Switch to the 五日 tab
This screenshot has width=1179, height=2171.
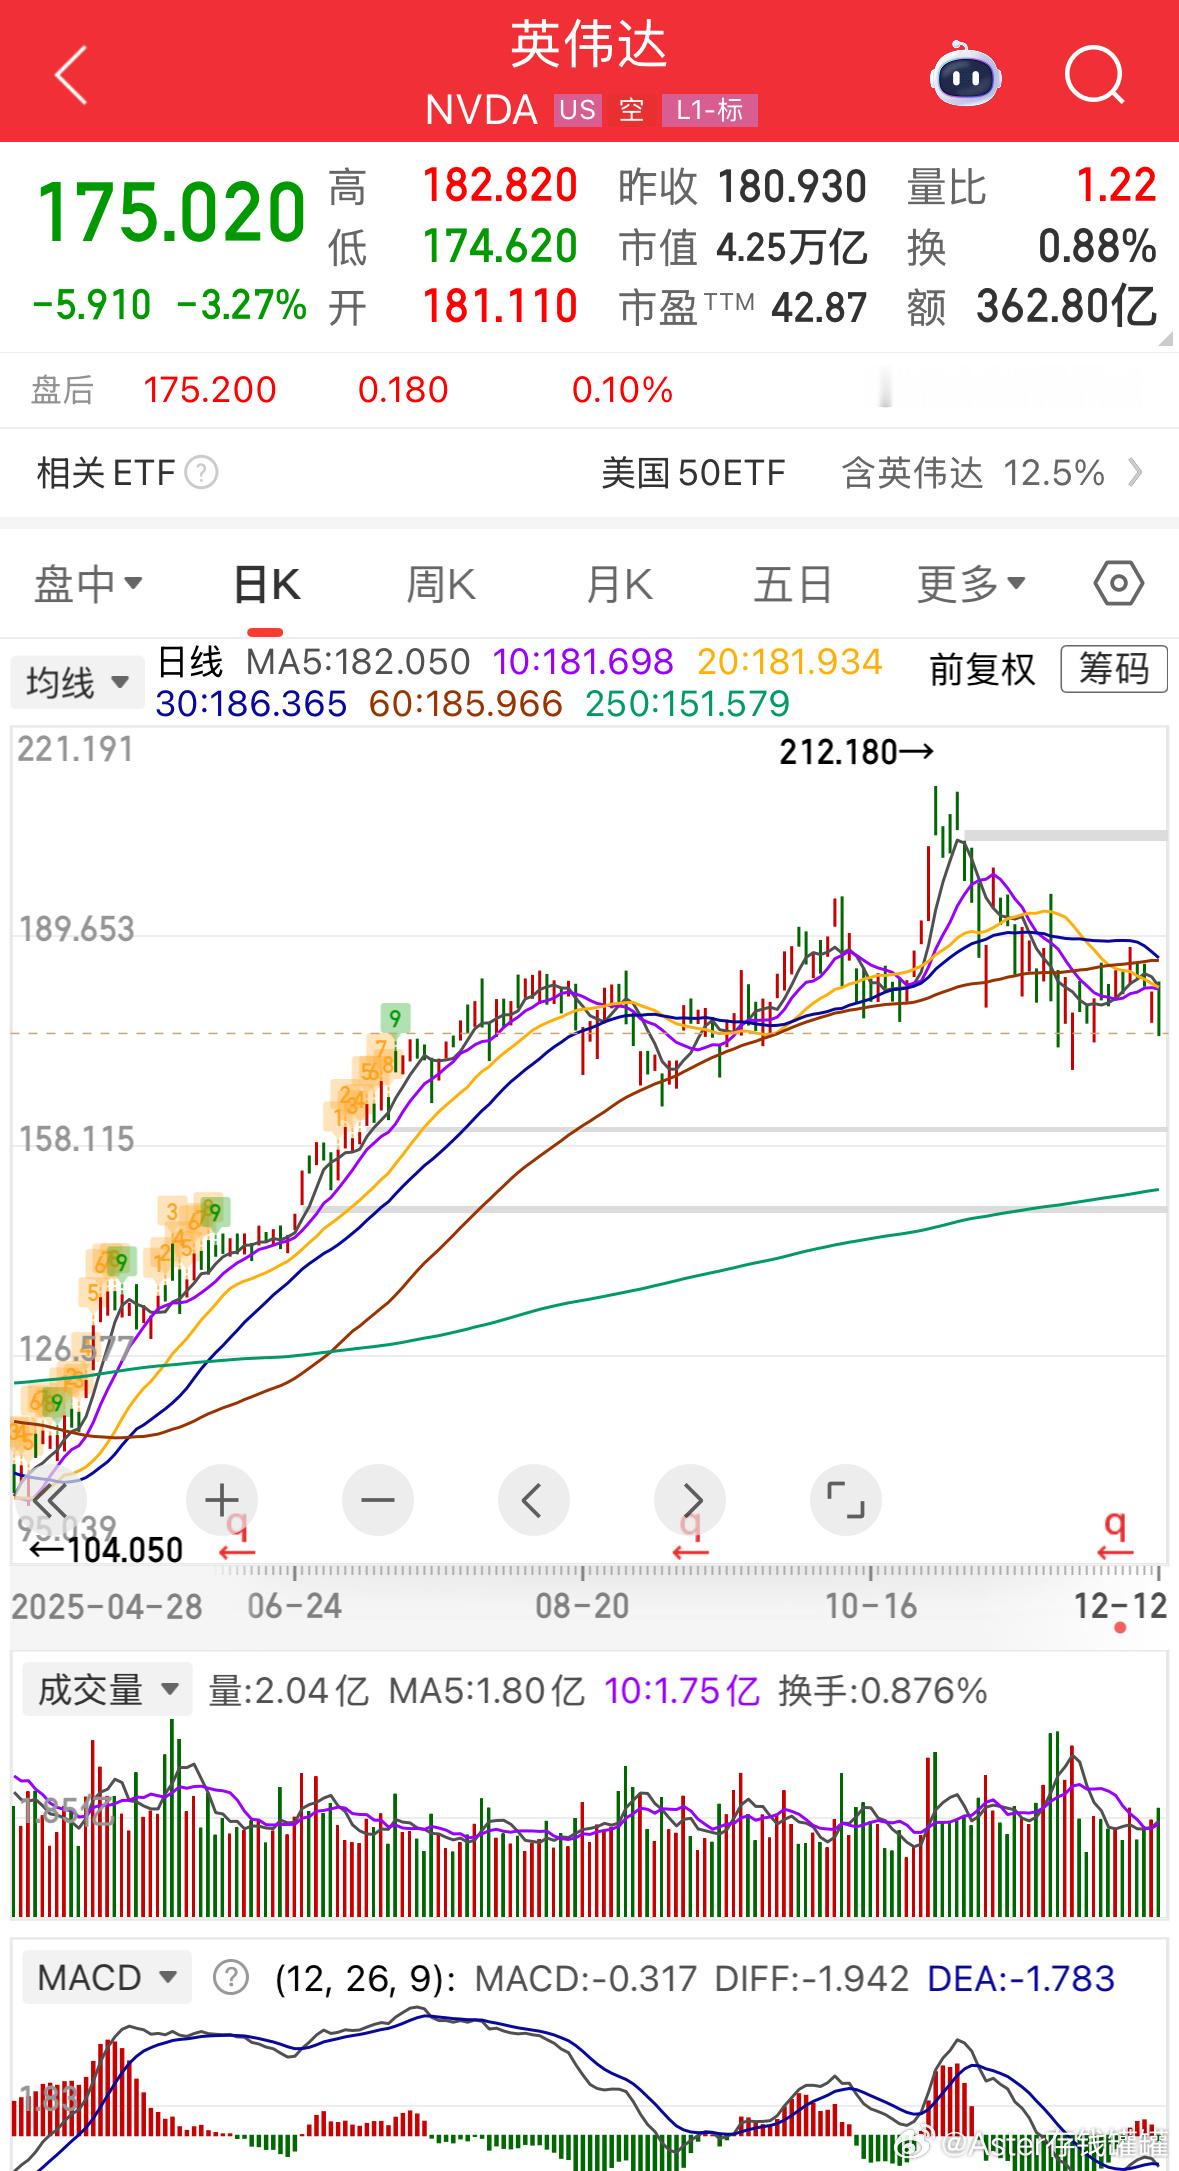click(792, 584)
